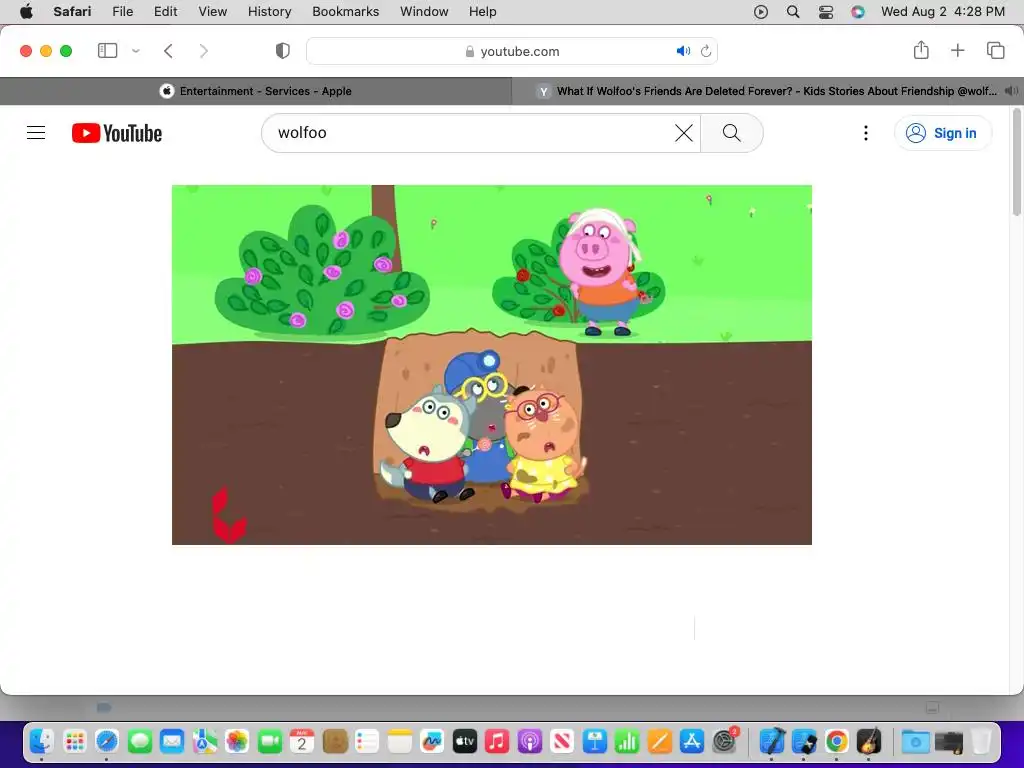Open Google Chrome from the Dock
The image size is (1024, 768).
(837, 741)
